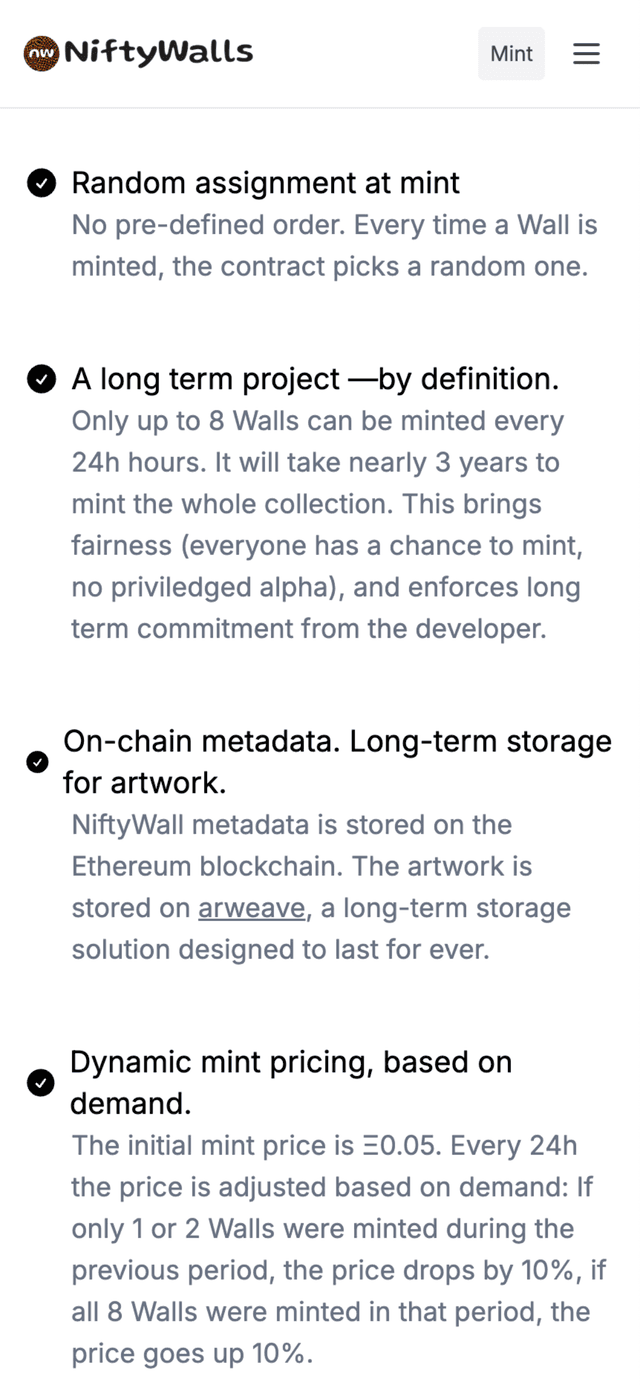640x1385 pixels.
Task: Select the nw emblem in the header
Action: click(x=40, y=52)
